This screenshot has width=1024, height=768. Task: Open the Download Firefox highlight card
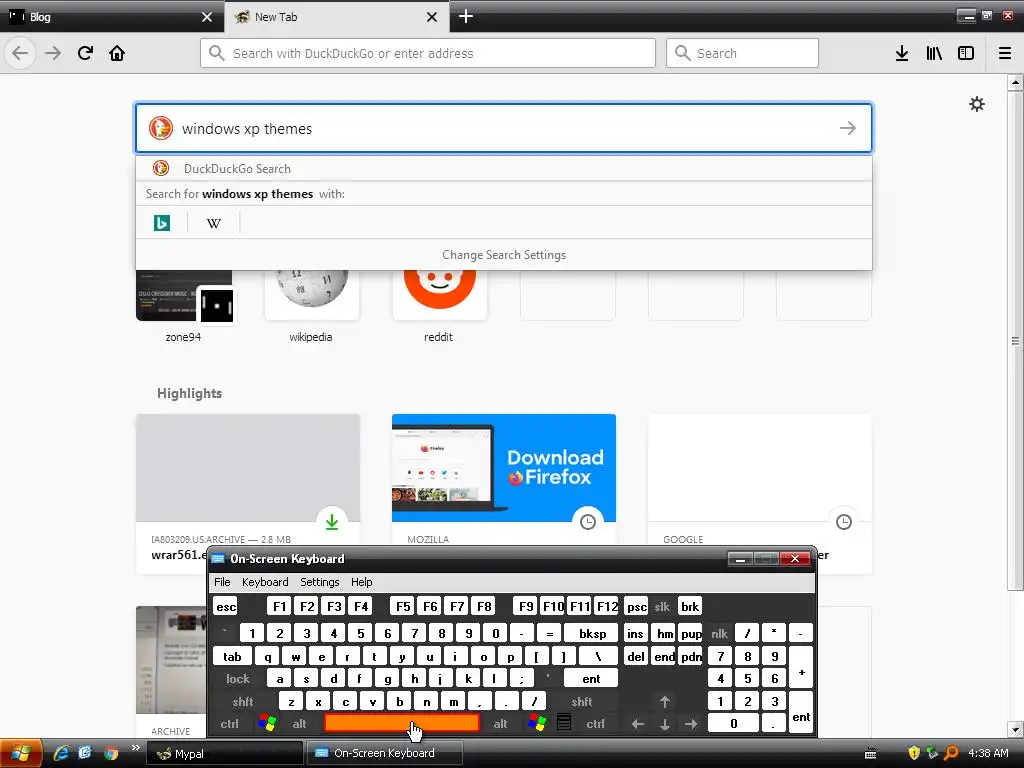[504, 479]
